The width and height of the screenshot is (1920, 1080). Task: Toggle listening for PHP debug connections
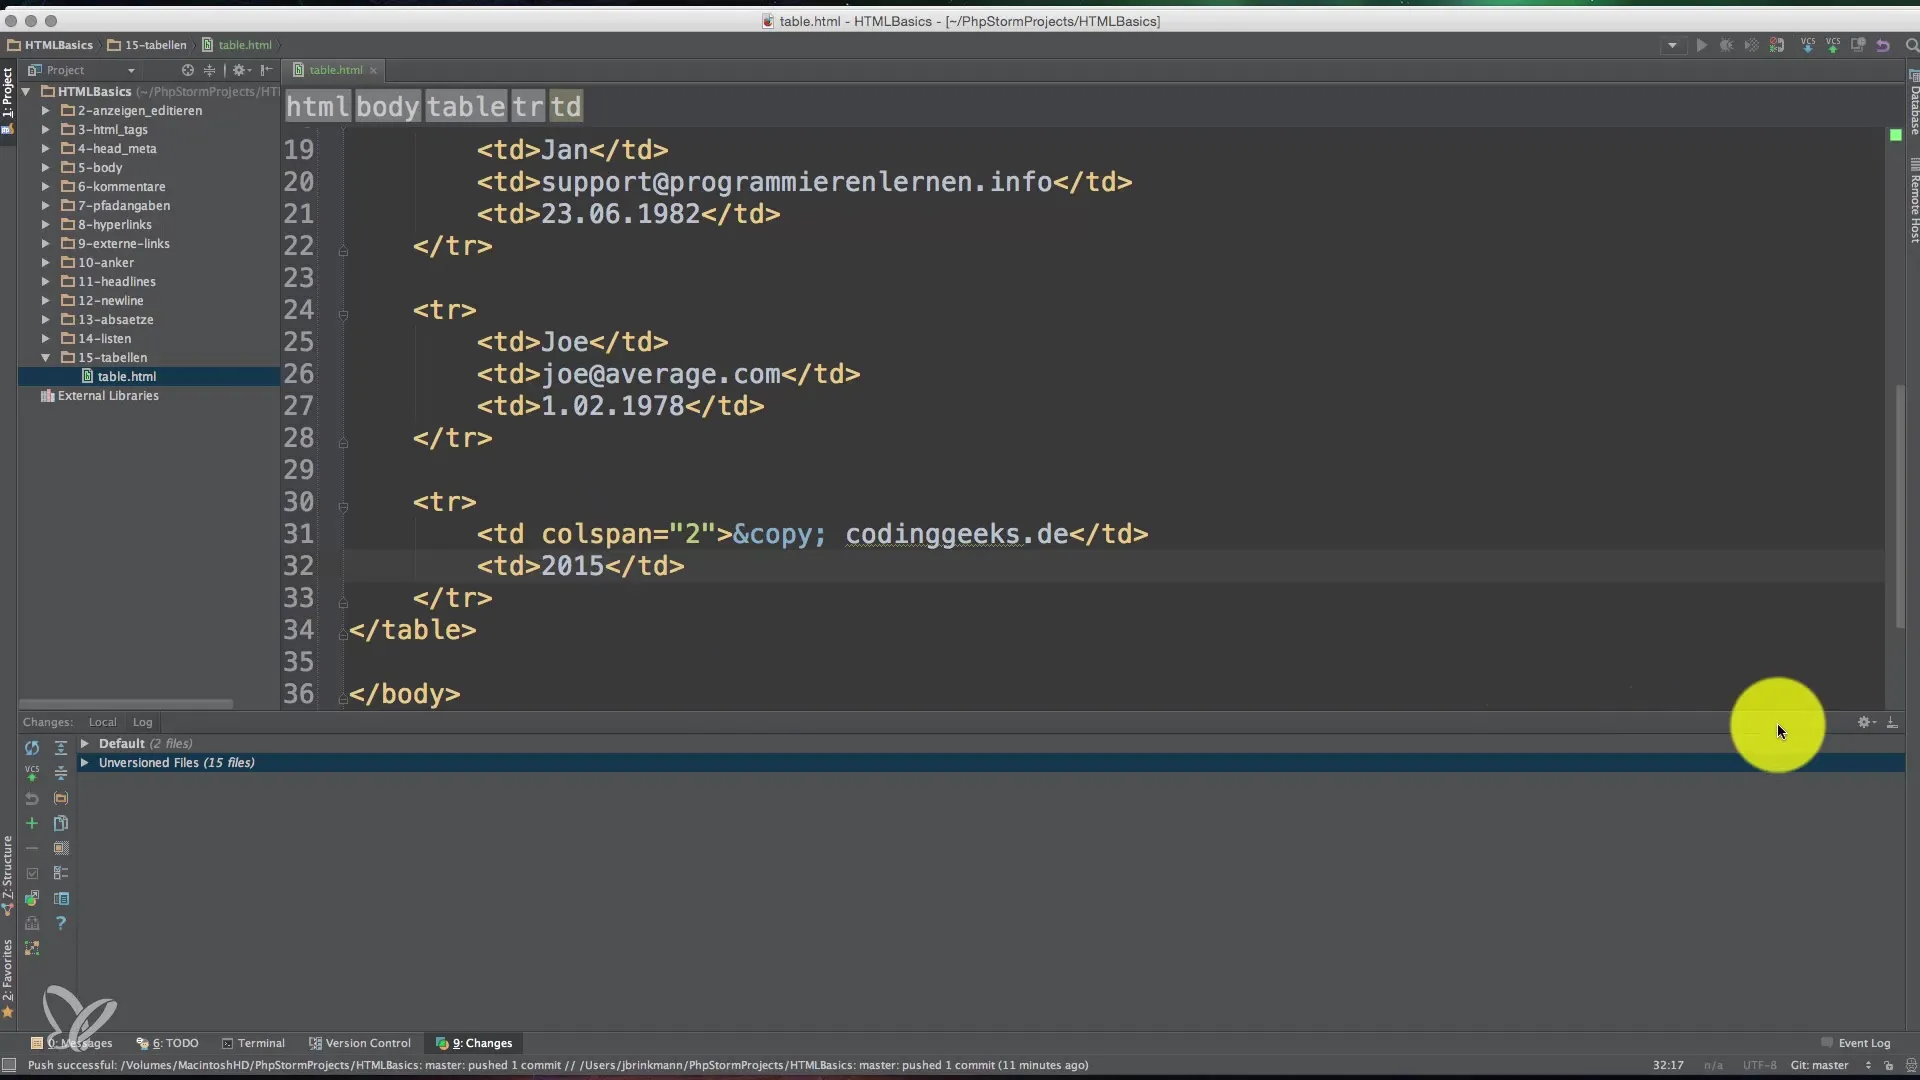[1777, 45]
